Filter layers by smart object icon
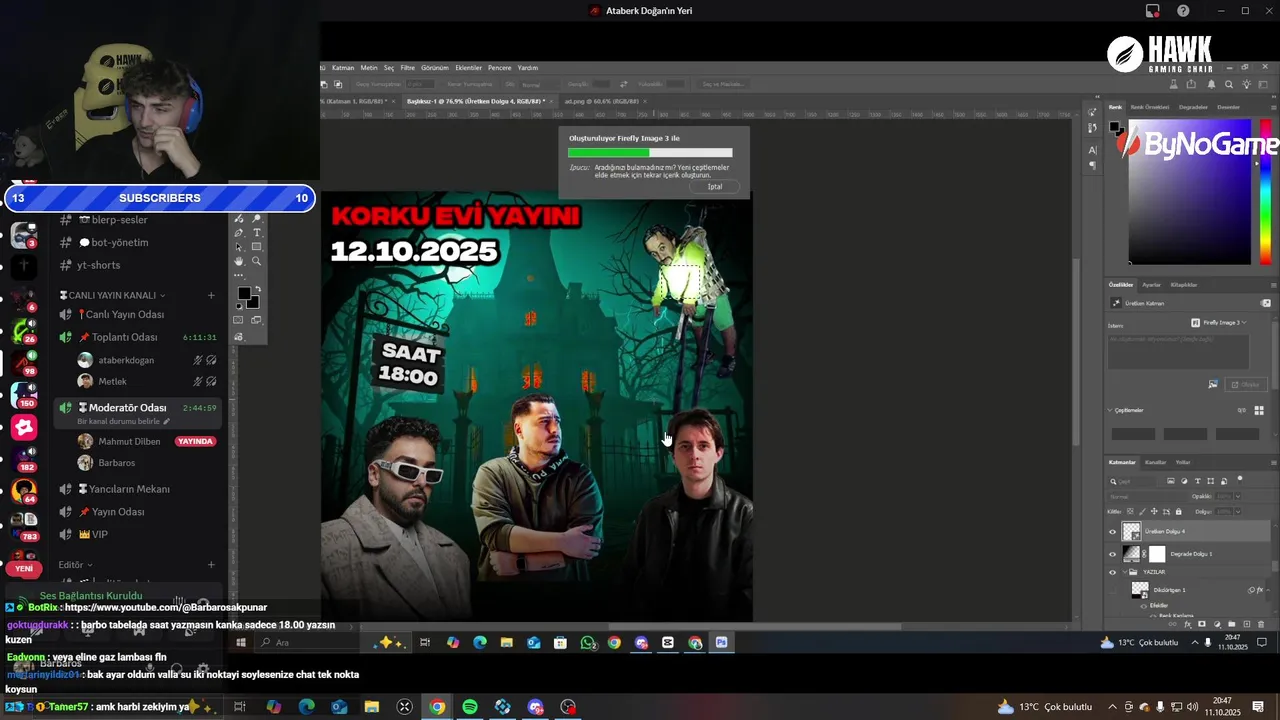Screen dimensions: 1280x720 [1224, 481]
